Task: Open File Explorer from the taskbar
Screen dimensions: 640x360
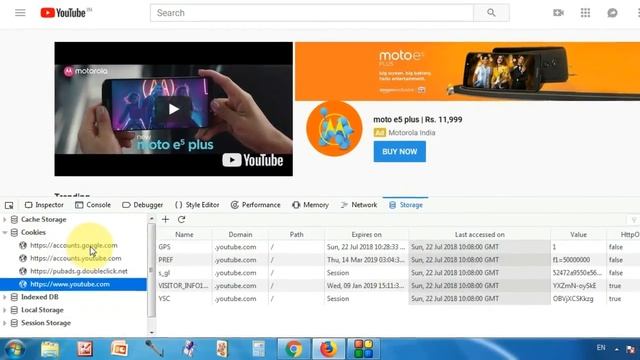Action: pos(50,349)
